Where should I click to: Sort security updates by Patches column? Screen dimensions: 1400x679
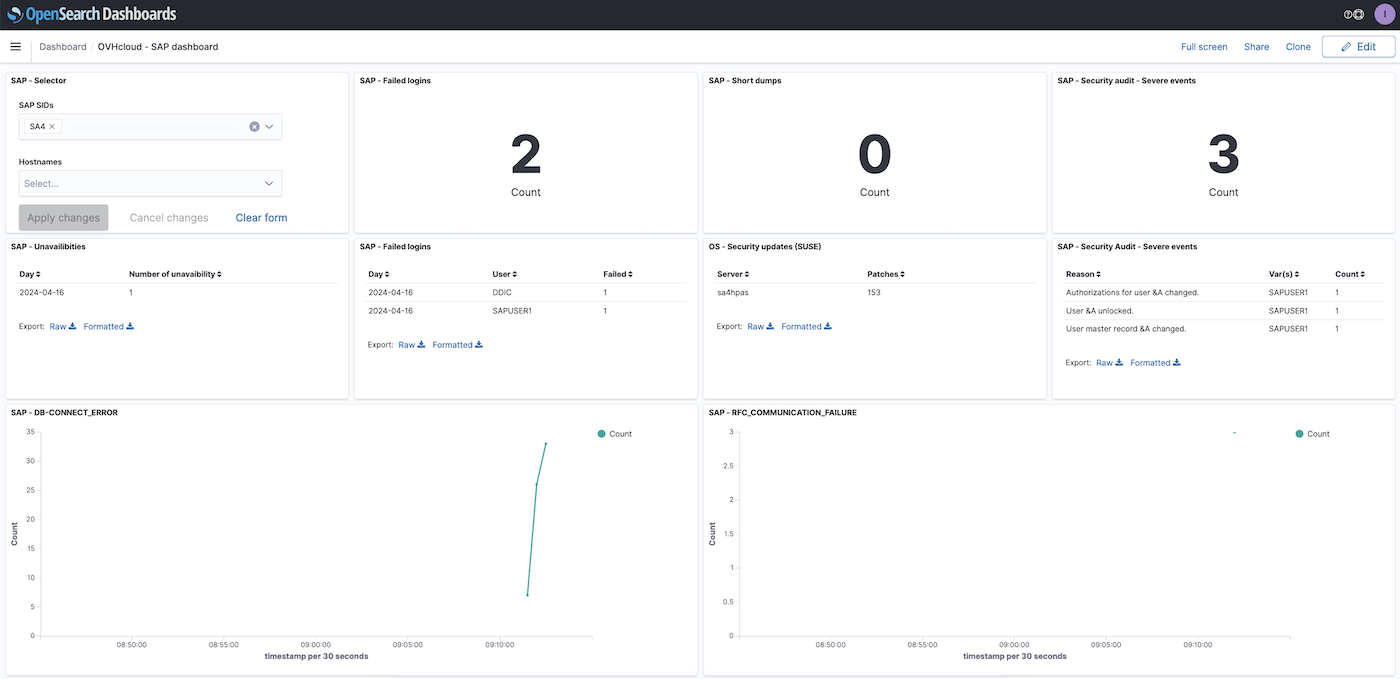click(884, 274)
